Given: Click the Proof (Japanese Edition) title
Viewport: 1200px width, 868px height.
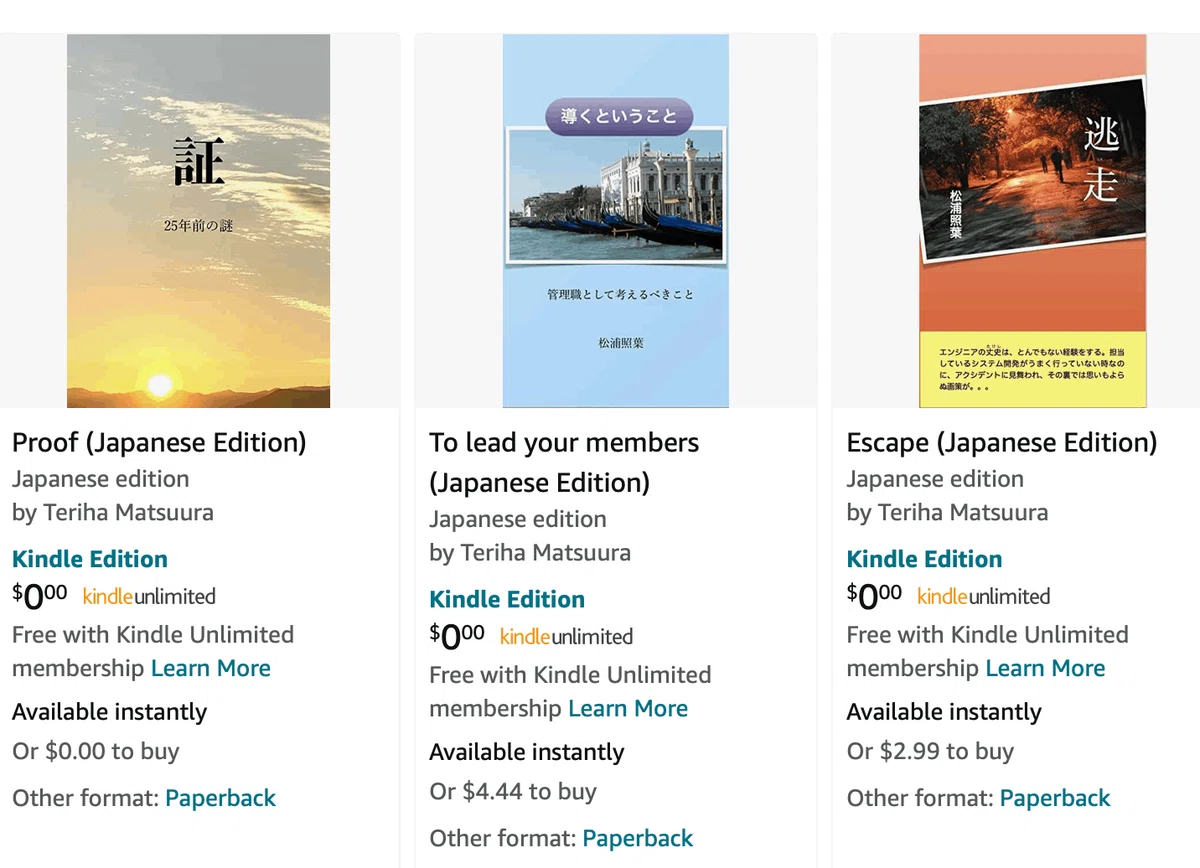Looking at the screenshot, I should (159, 443).
